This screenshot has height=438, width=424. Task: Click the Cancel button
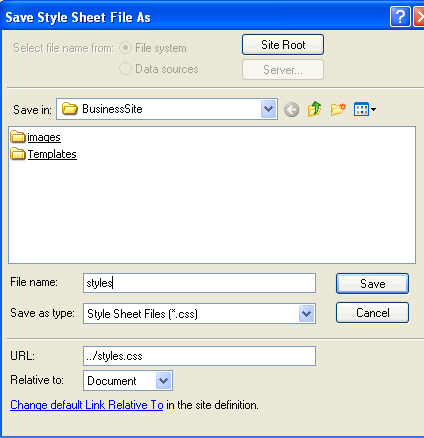click(372, 313)
